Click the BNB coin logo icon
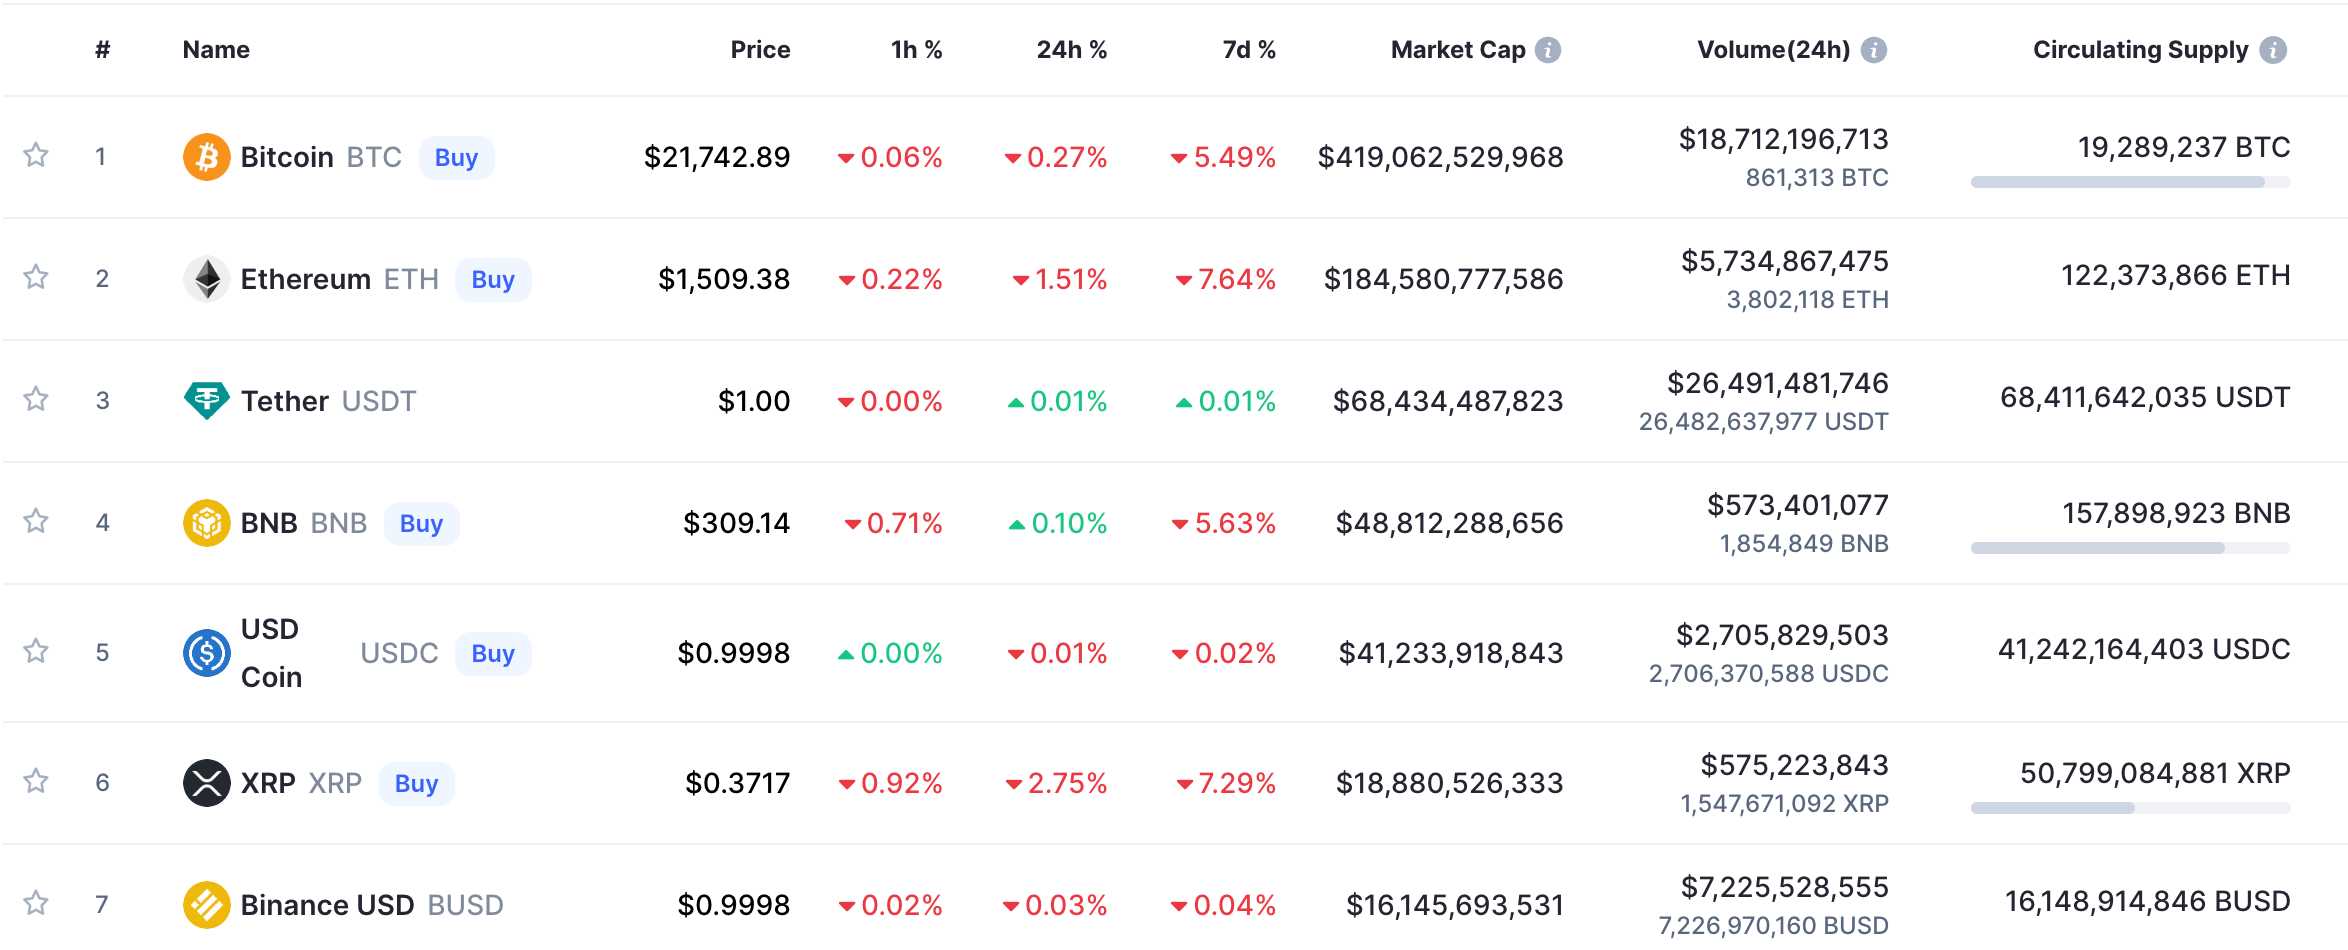Screen dimensions: 2348x950 [x=206, y=523]
